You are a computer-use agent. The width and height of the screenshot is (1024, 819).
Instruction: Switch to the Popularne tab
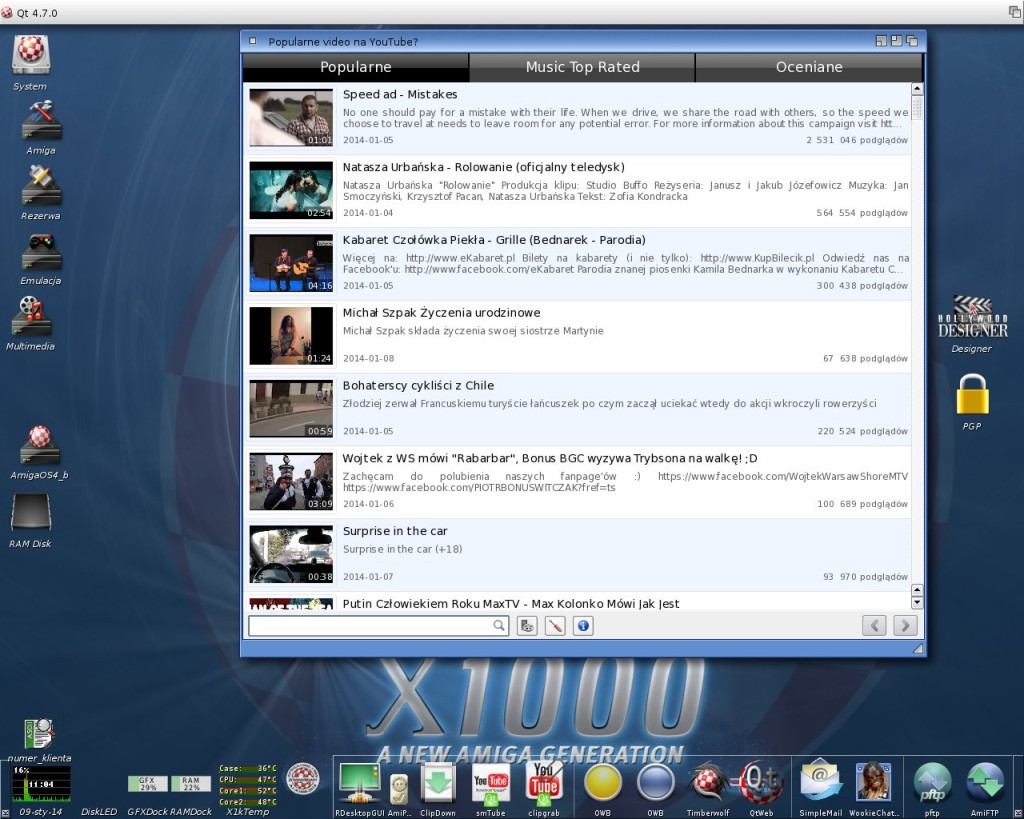tap(356, 67)
